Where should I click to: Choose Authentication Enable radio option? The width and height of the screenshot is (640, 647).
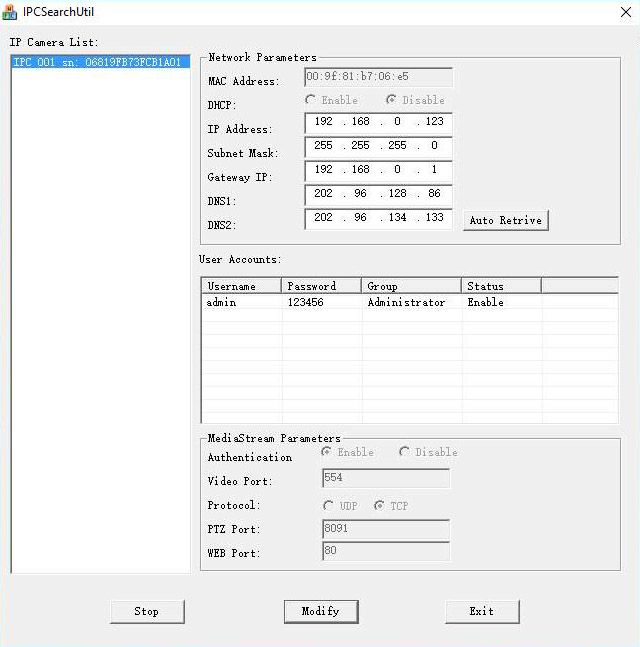[327, 452]
